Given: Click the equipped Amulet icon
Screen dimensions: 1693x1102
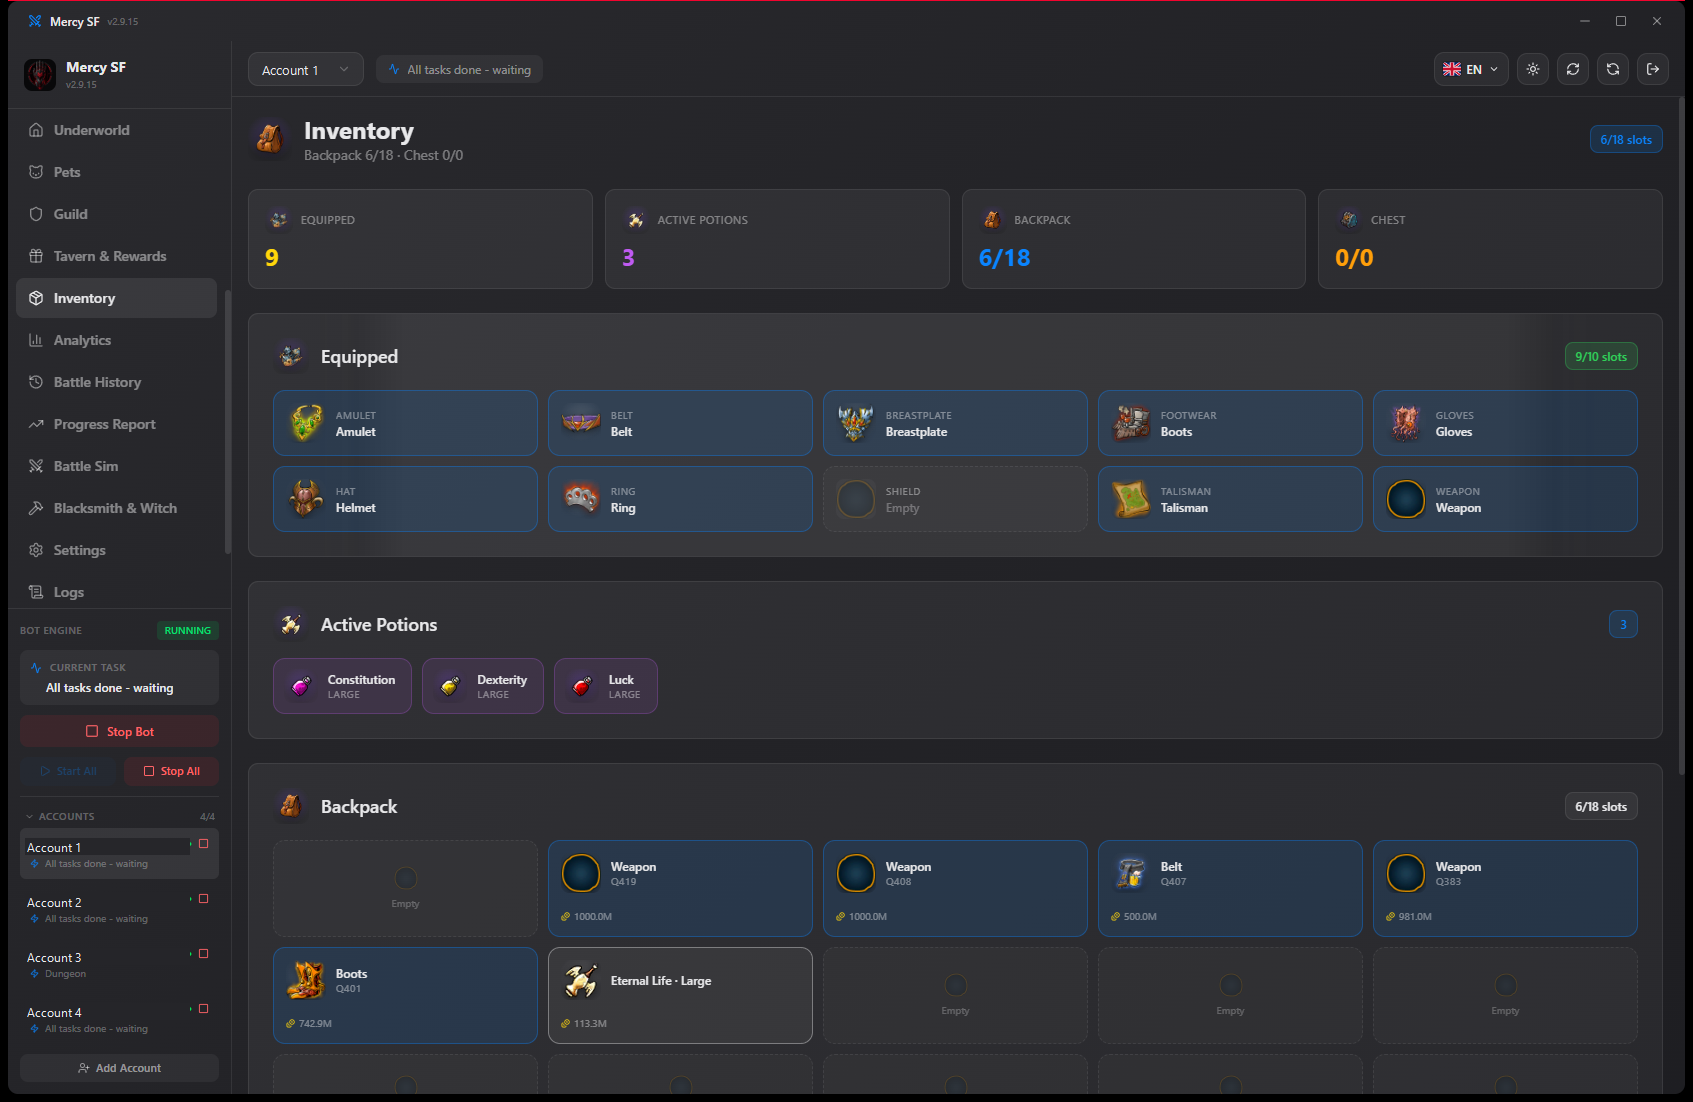Looking at the screenshot, I should (x=306, y=423).
